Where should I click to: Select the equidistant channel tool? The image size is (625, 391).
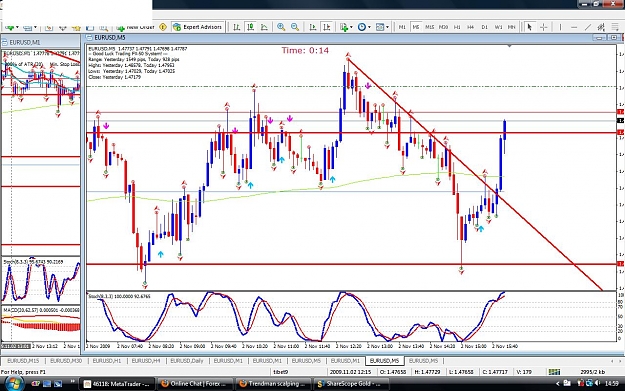601,27
